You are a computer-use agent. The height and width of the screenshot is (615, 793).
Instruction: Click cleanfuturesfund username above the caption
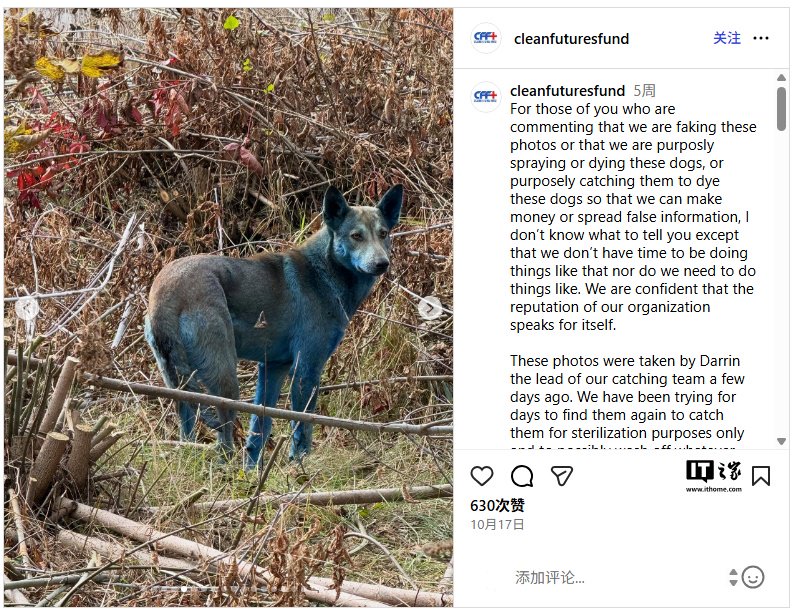tap(567, 91)
